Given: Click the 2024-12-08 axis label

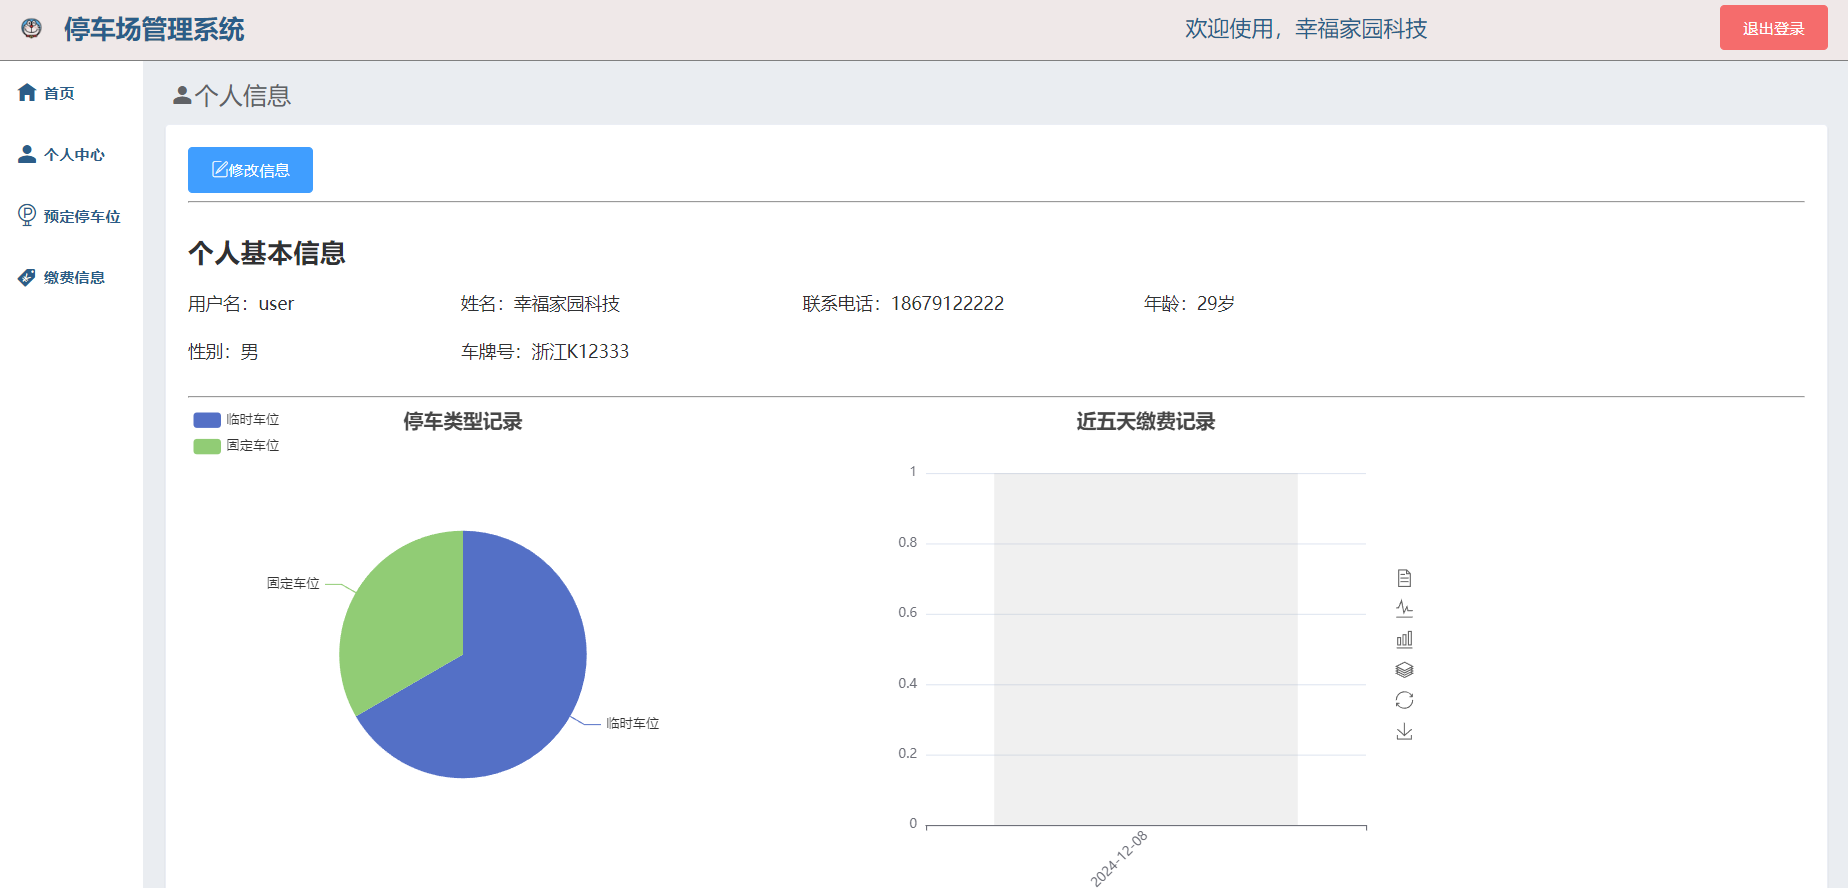Looking at the screenshot, I should (x=1119, y=858).
